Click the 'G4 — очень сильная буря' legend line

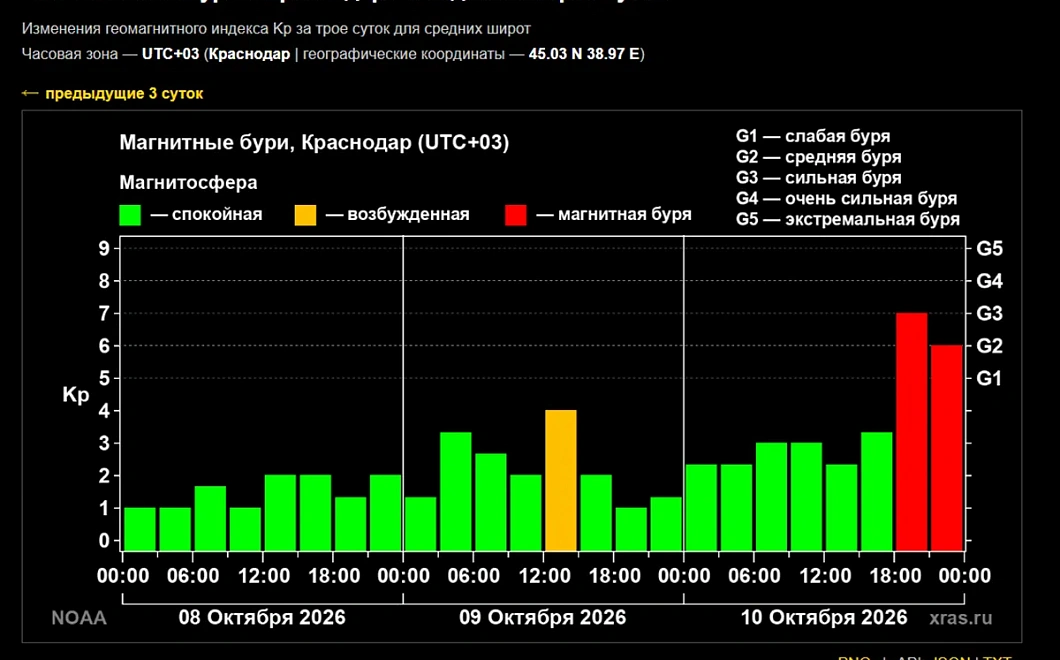click(x=846, y=199)
